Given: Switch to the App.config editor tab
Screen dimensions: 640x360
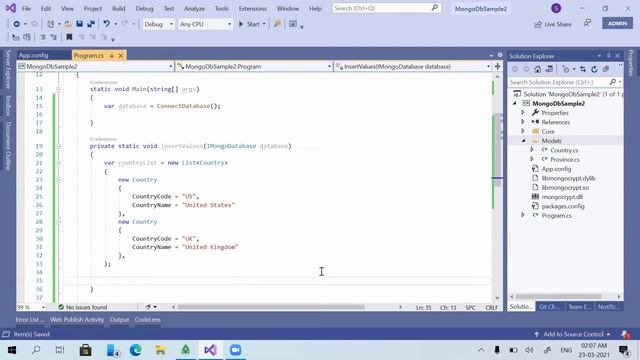Looking at the screenshot, I should click(x=33, y=56).
